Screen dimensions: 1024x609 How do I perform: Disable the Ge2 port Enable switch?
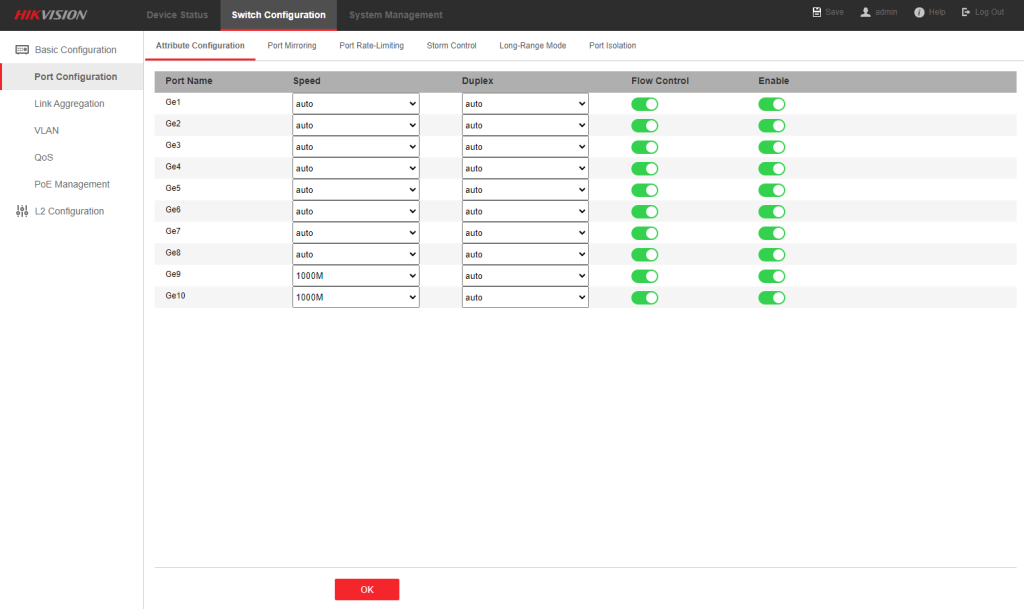(771, 126)
